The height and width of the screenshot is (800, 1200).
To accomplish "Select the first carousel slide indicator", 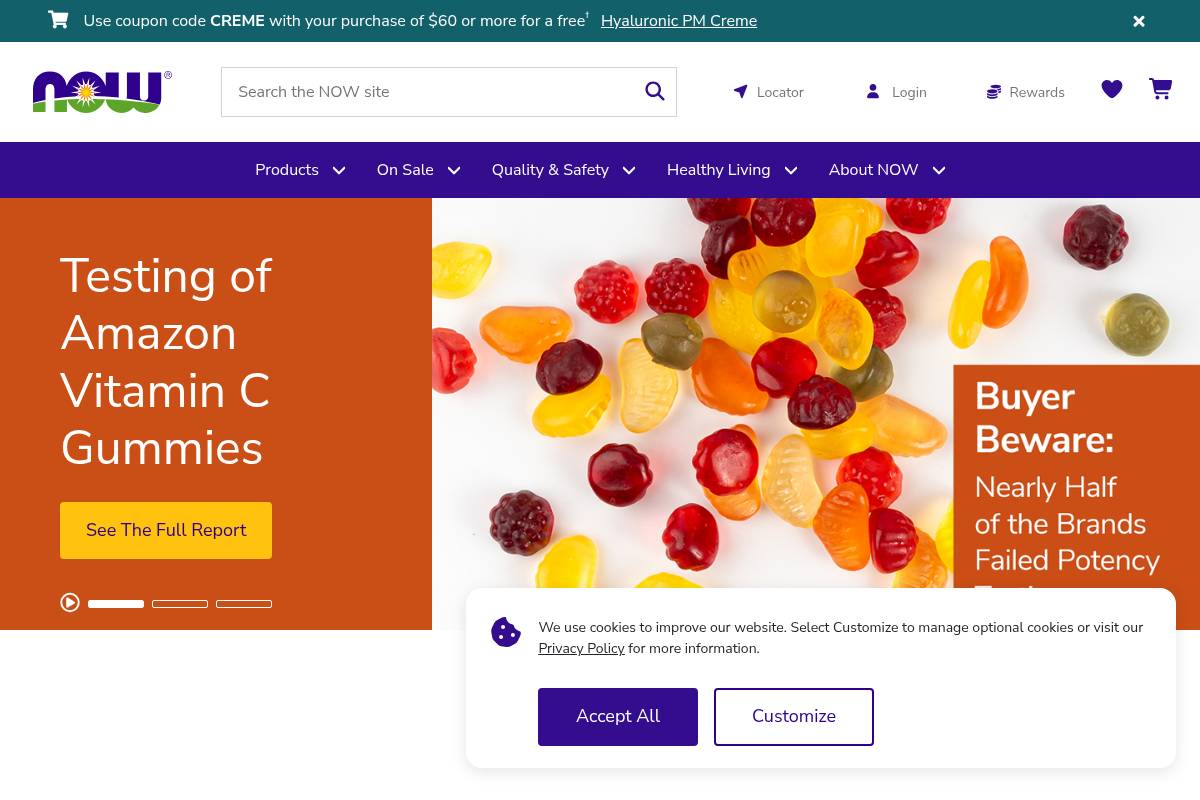I will (116, 604).
